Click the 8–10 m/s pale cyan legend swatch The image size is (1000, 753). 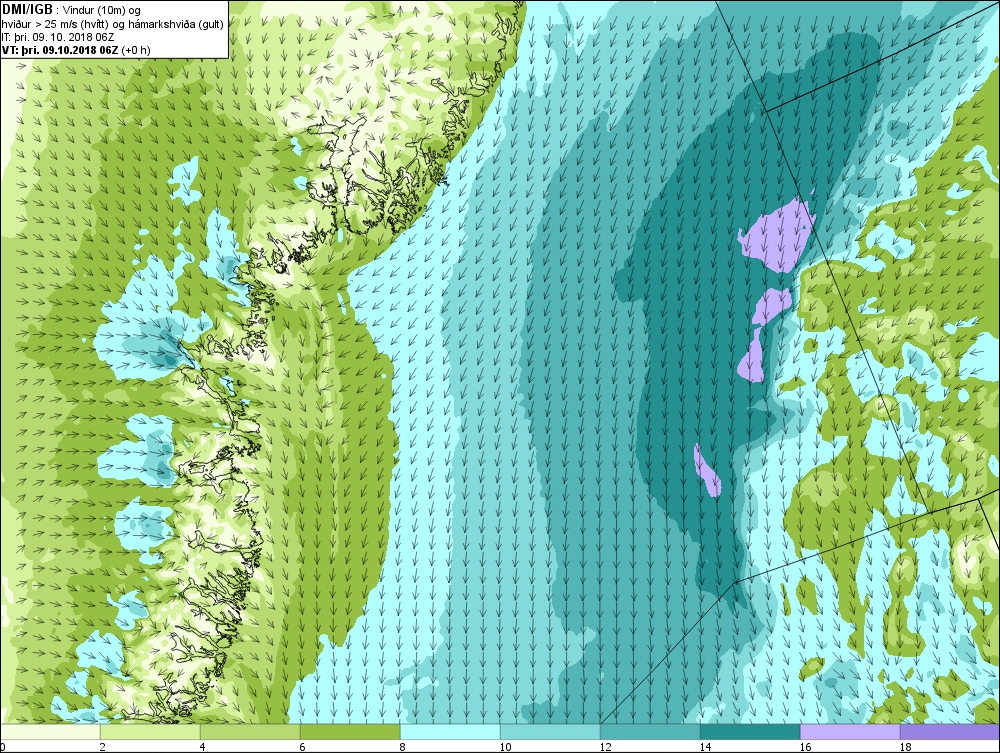point(450,731)
